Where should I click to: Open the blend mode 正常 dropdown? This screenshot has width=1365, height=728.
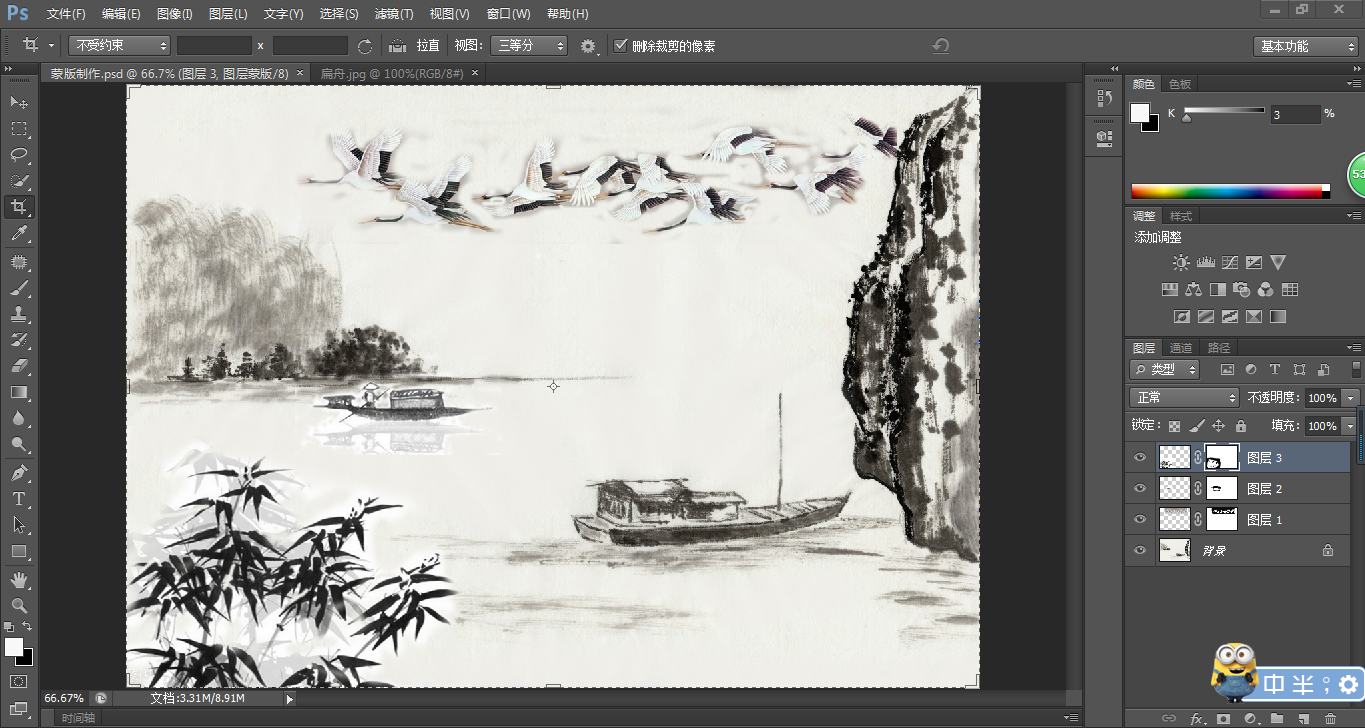click(x=1185, y=397)
